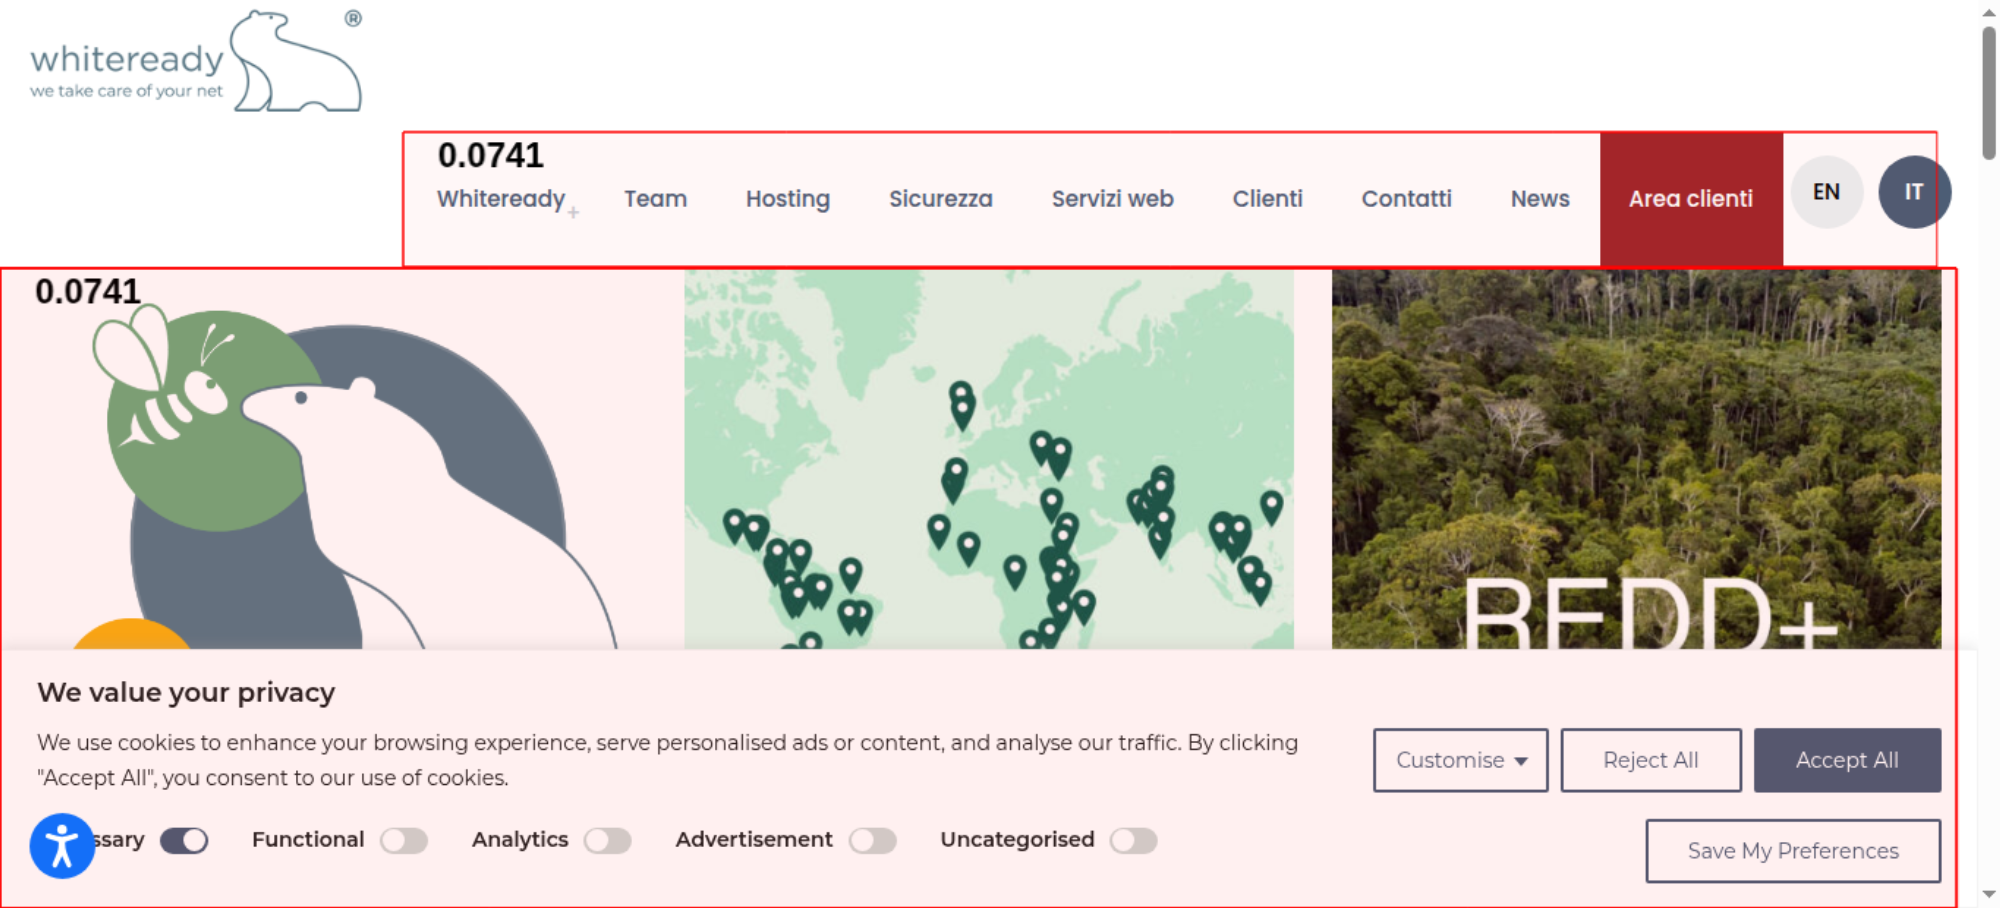Click Save My Preferences

(x=1793, y=851)
